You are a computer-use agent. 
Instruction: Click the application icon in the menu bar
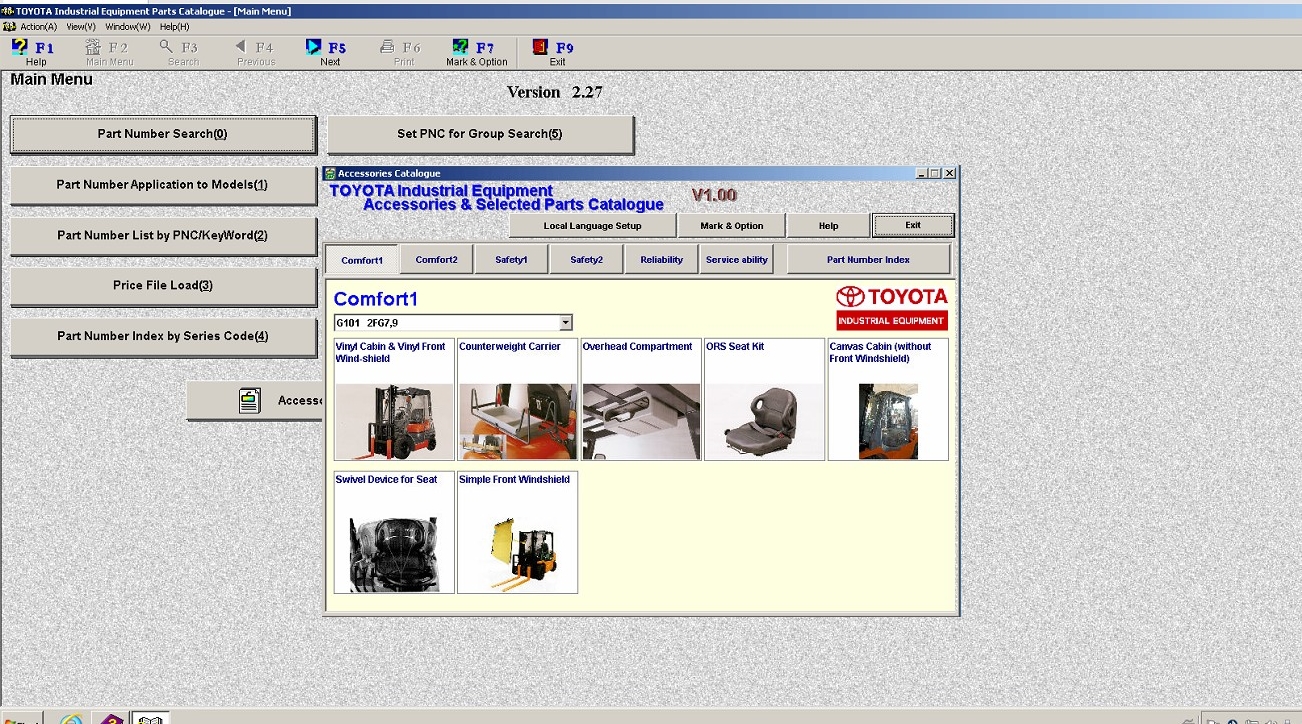[9, 26]
